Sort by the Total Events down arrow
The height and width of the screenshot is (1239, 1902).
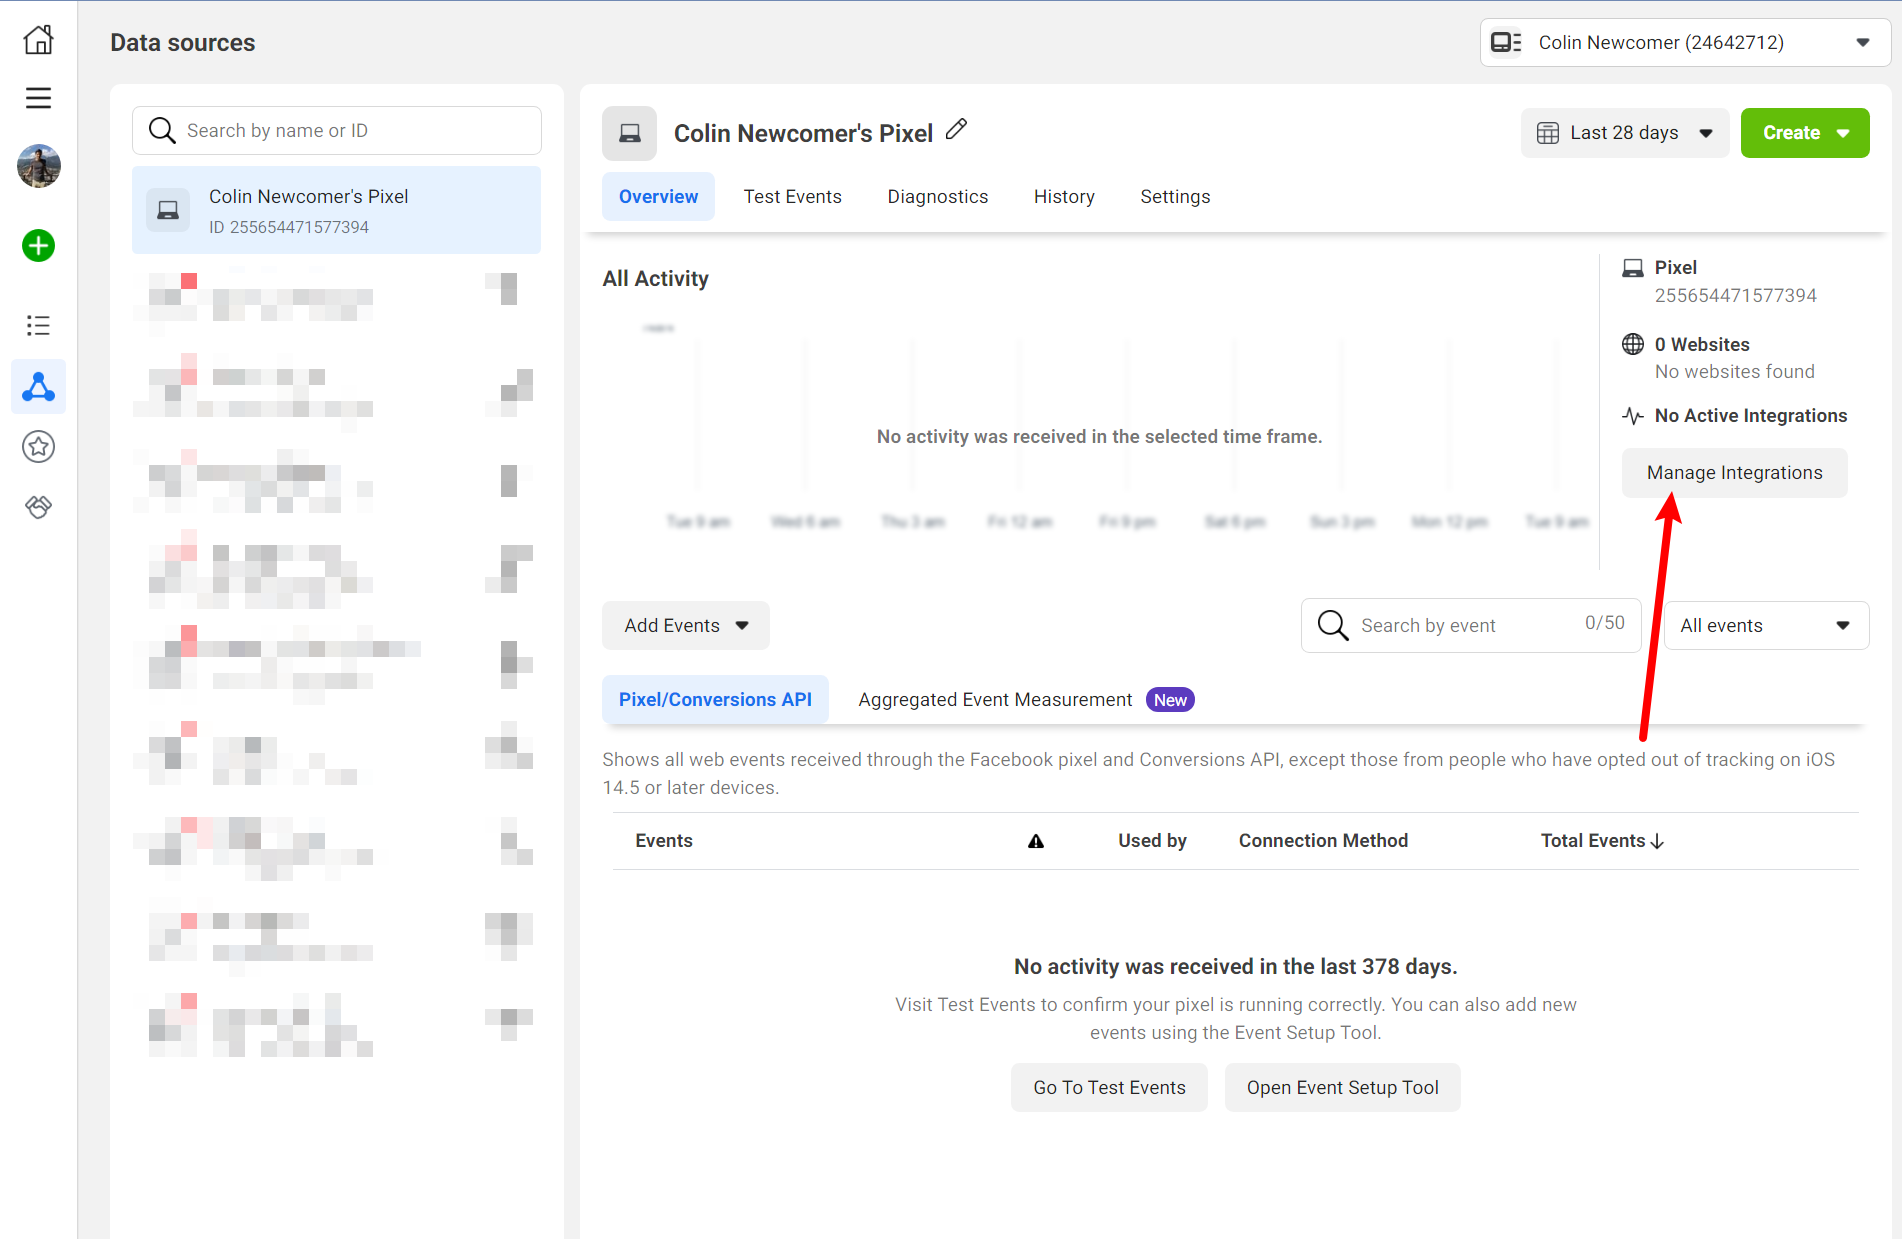[1658, 841]
